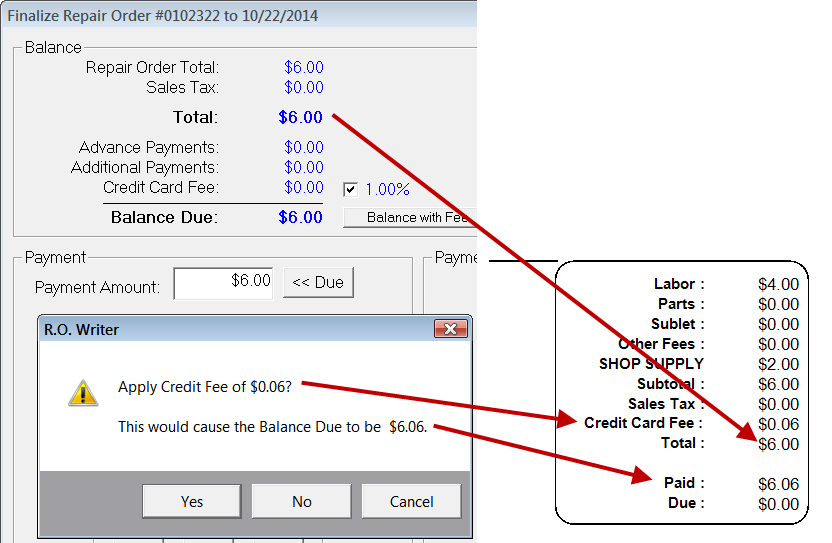This screenshot has height=543, width=832.
Task: Click the Balance with Fee button
Action: [x=410, y=217]
